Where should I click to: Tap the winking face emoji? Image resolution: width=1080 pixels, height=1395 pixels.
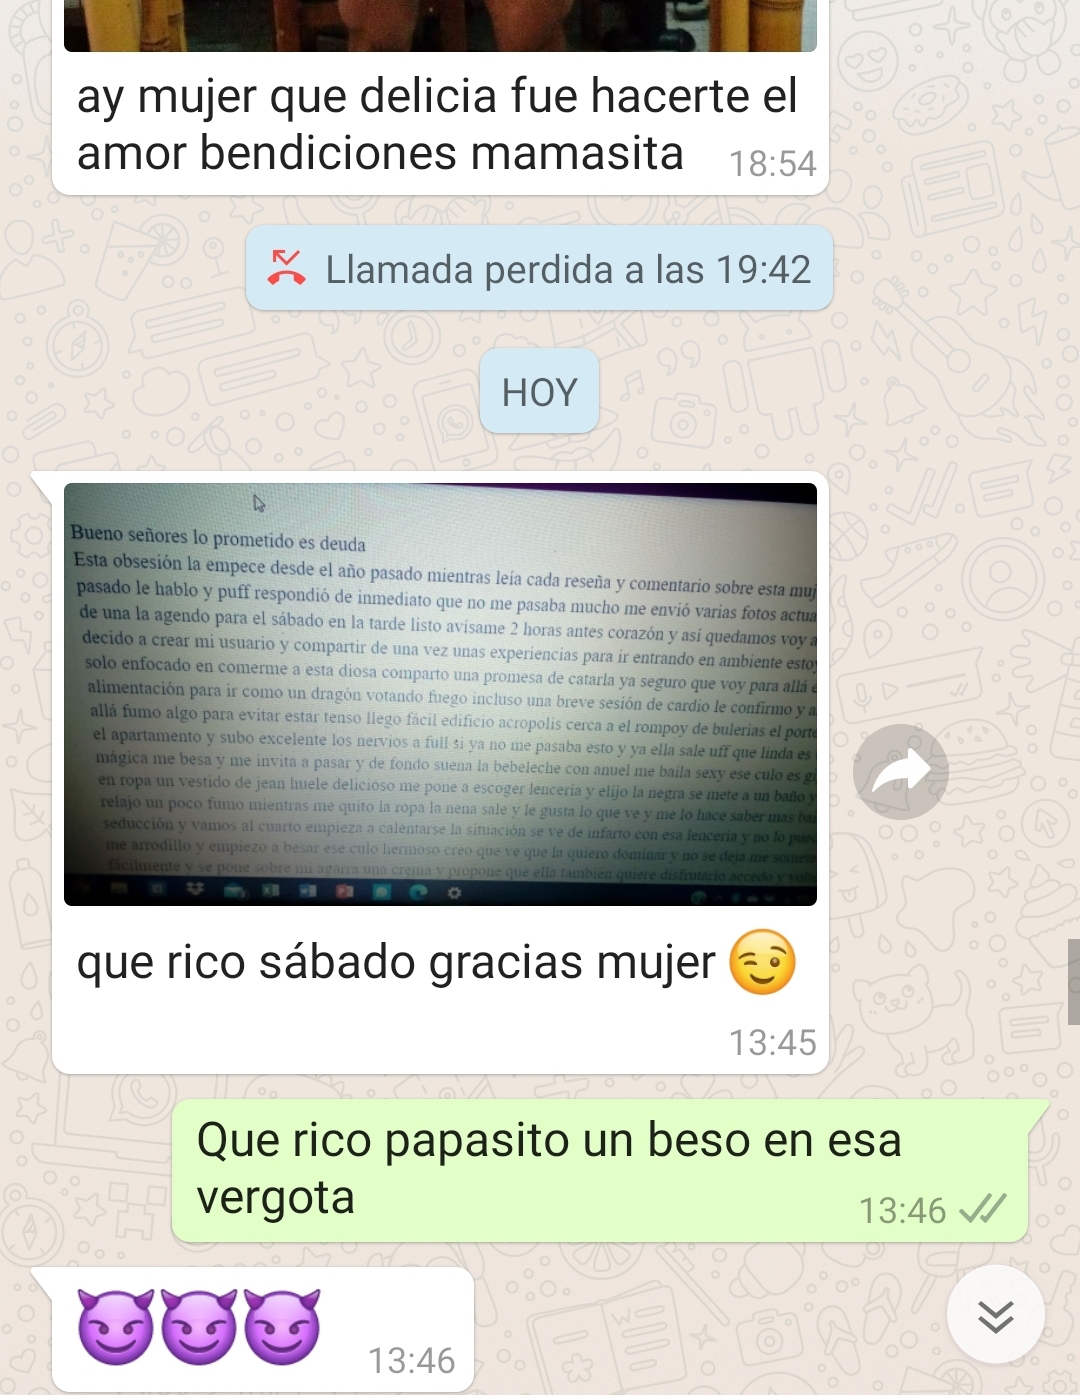click(x=763, y=962)
